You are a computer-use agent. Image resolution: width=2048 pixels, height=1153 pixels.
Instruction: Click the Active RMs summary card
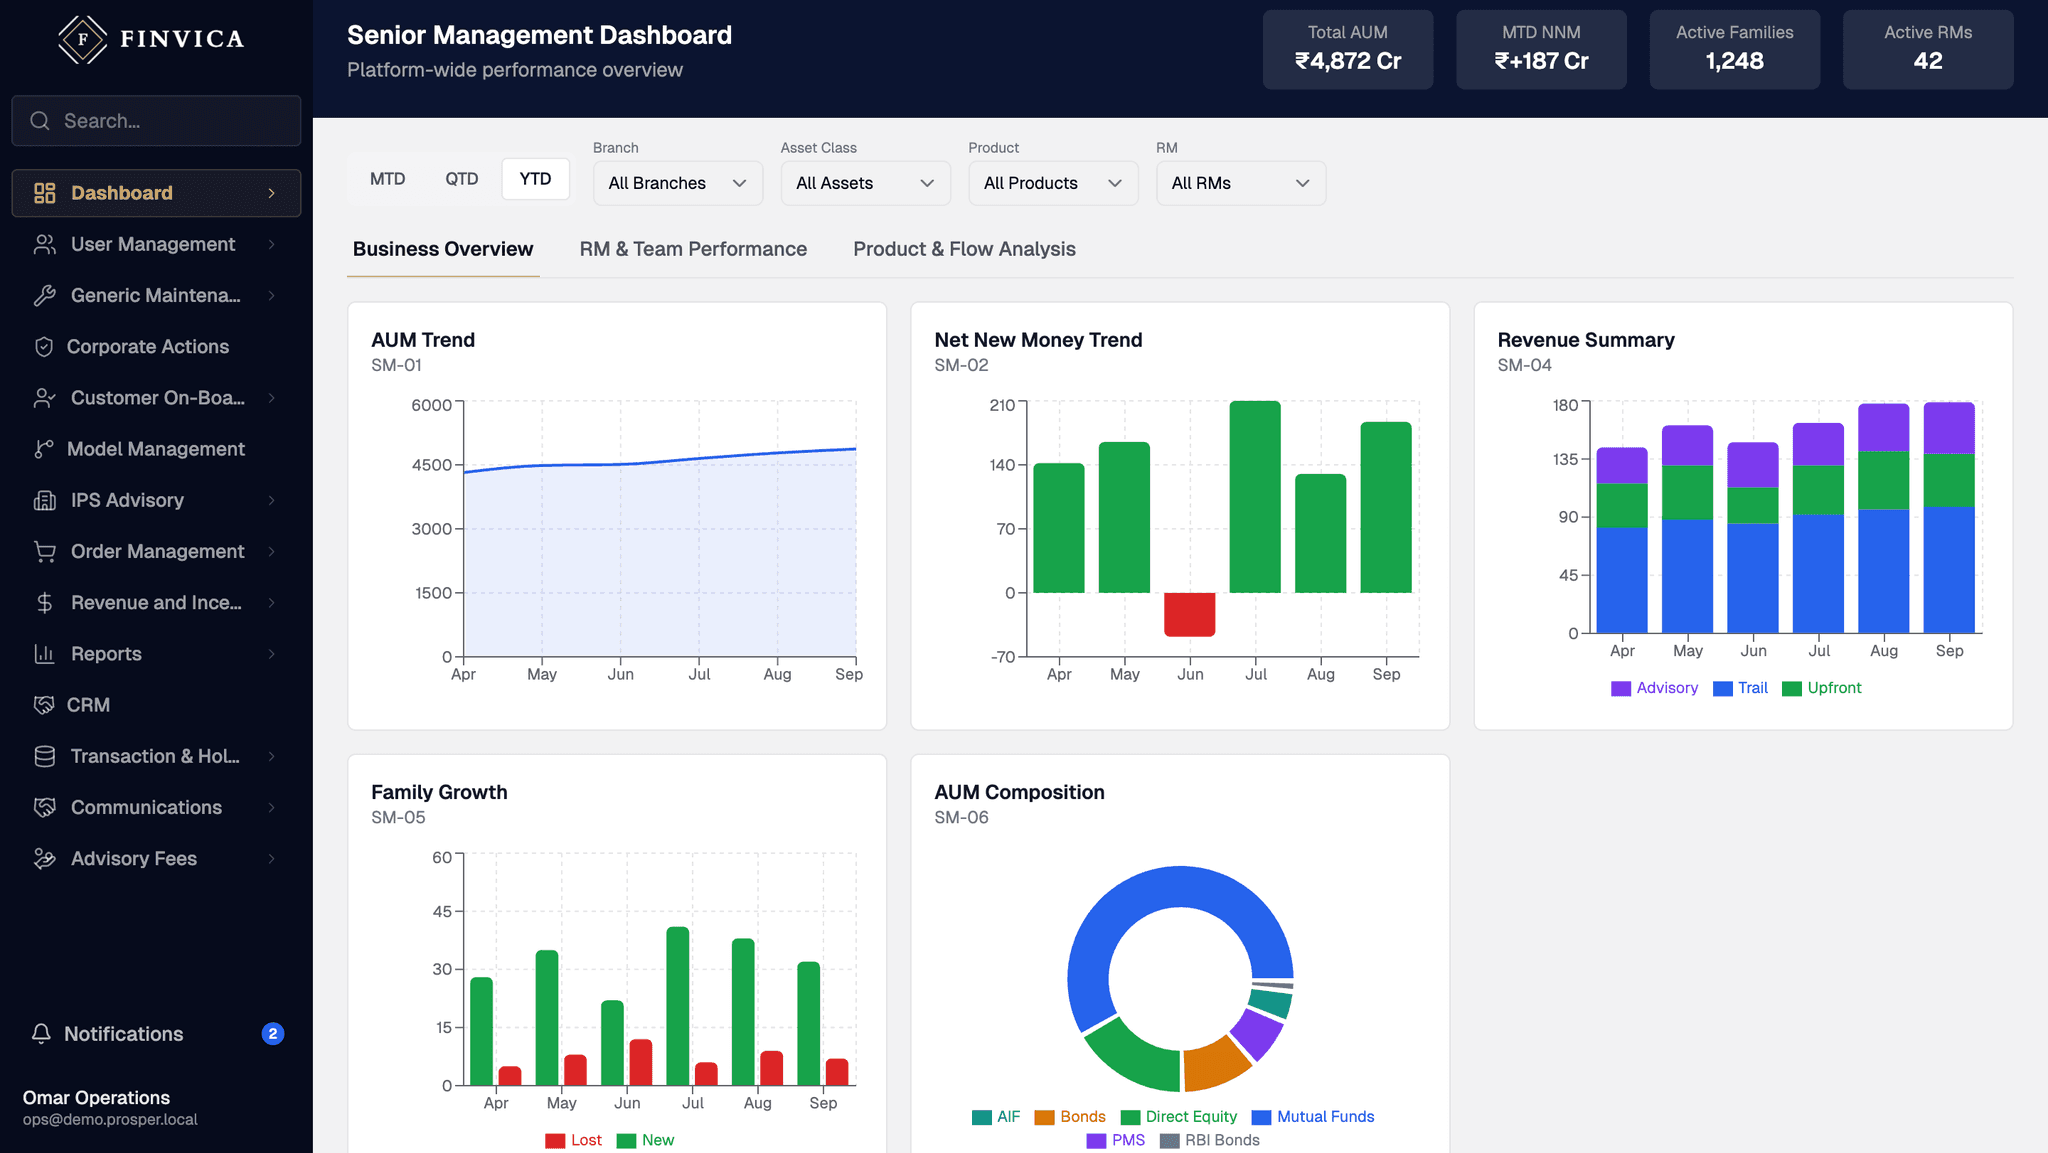click(1928, 49)
